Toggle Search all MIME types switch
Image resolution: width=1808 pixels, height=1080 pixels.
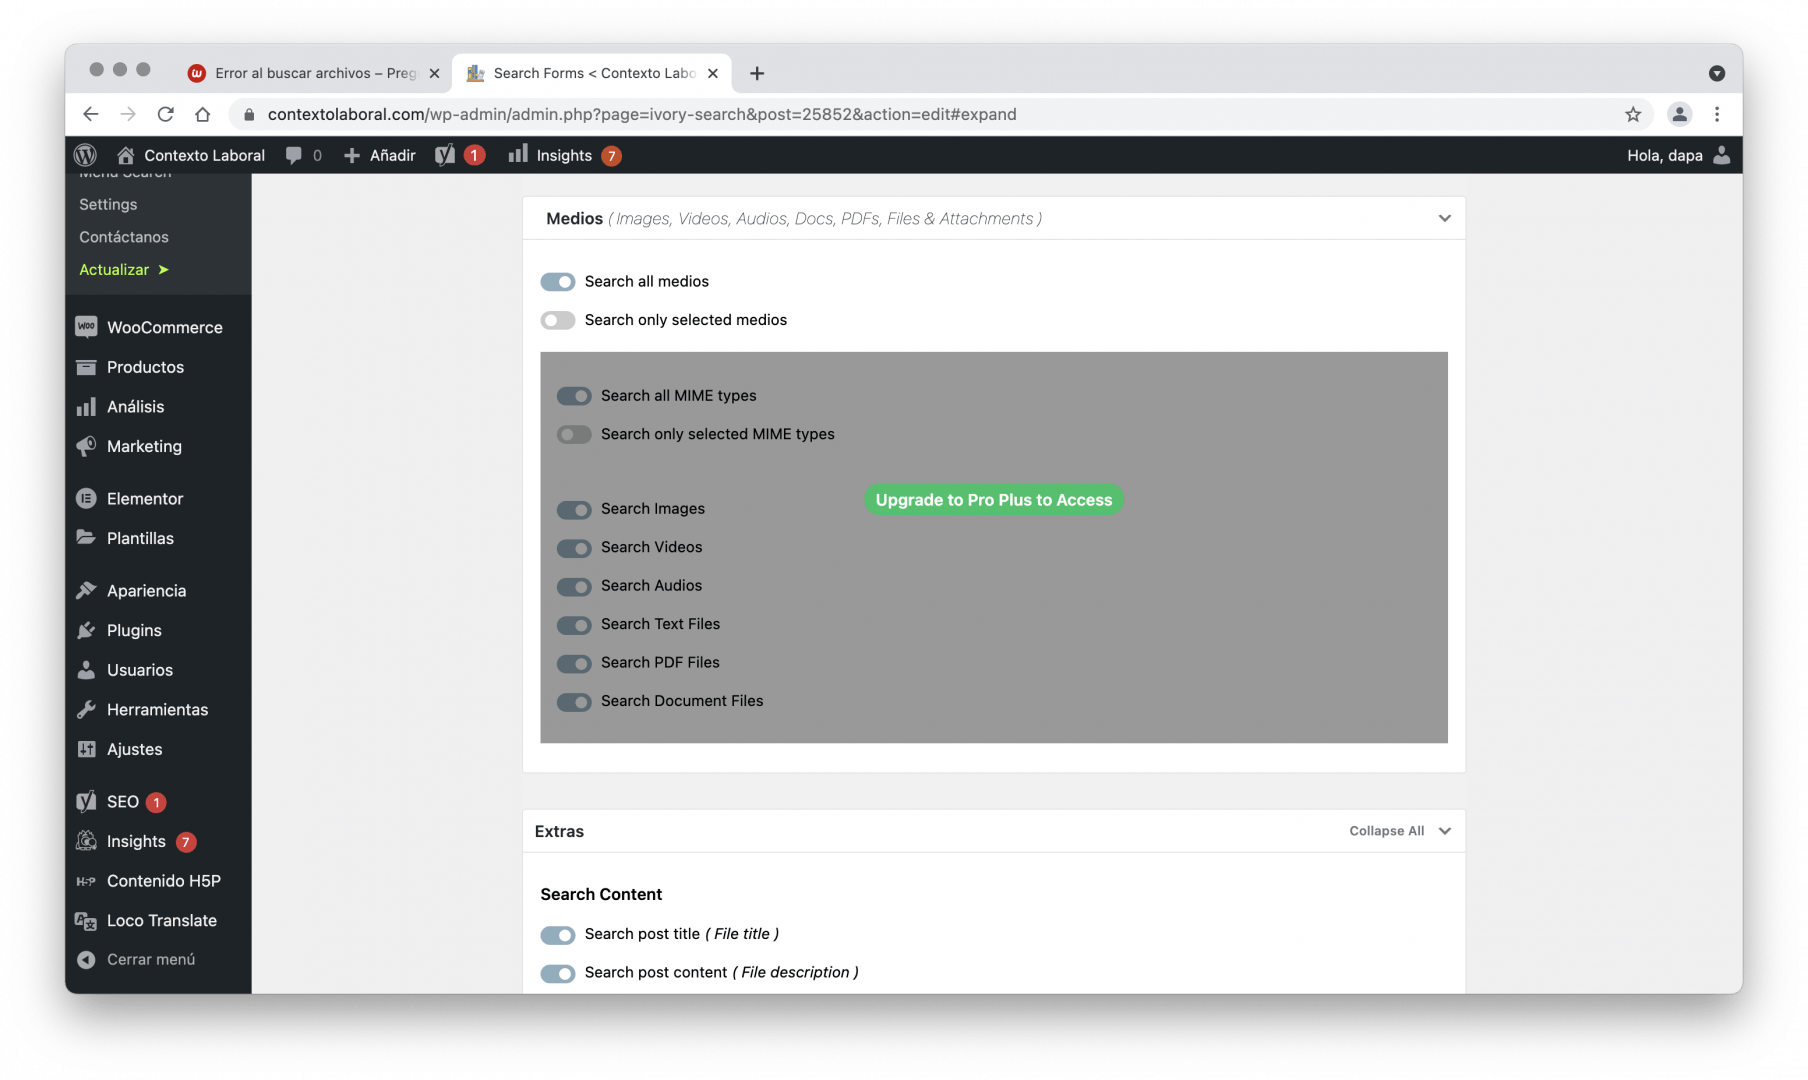[x=574, y=396]
